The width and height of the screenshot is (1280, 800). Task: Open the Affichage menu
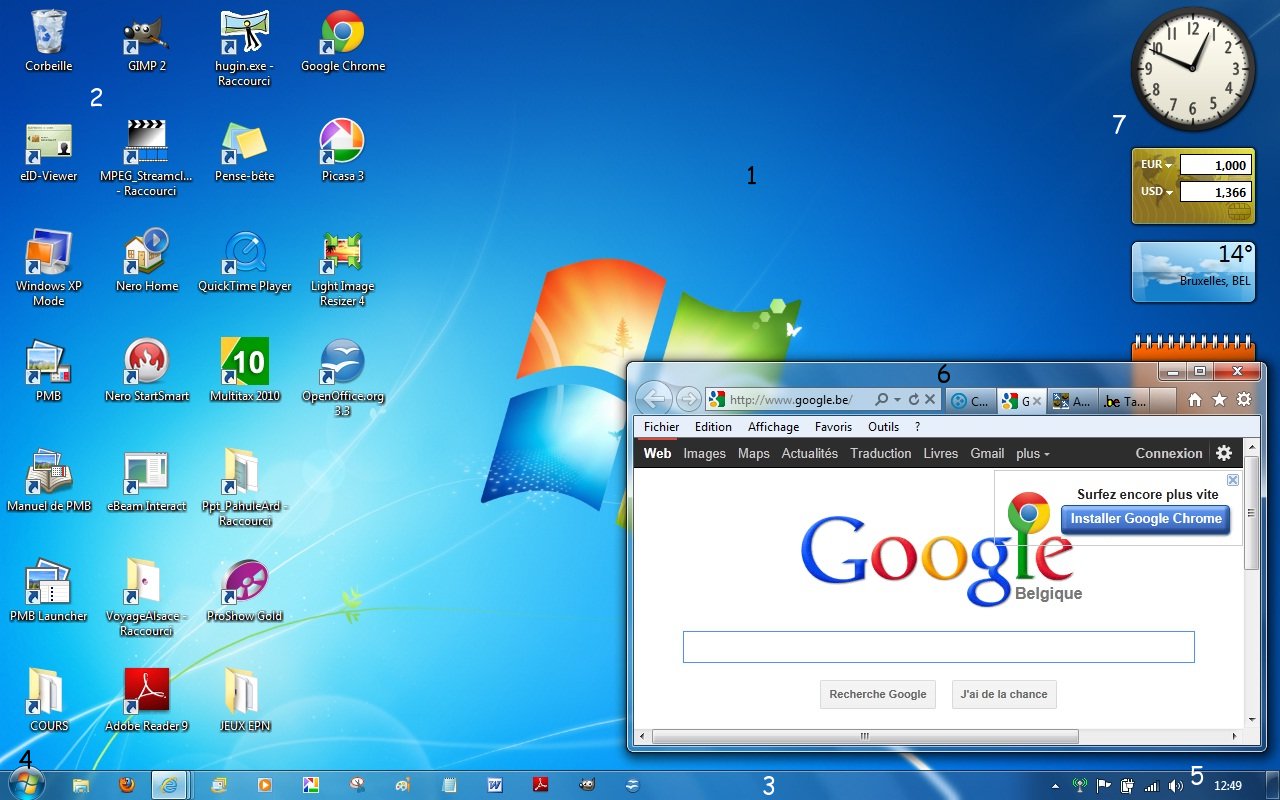pos(773,427)
